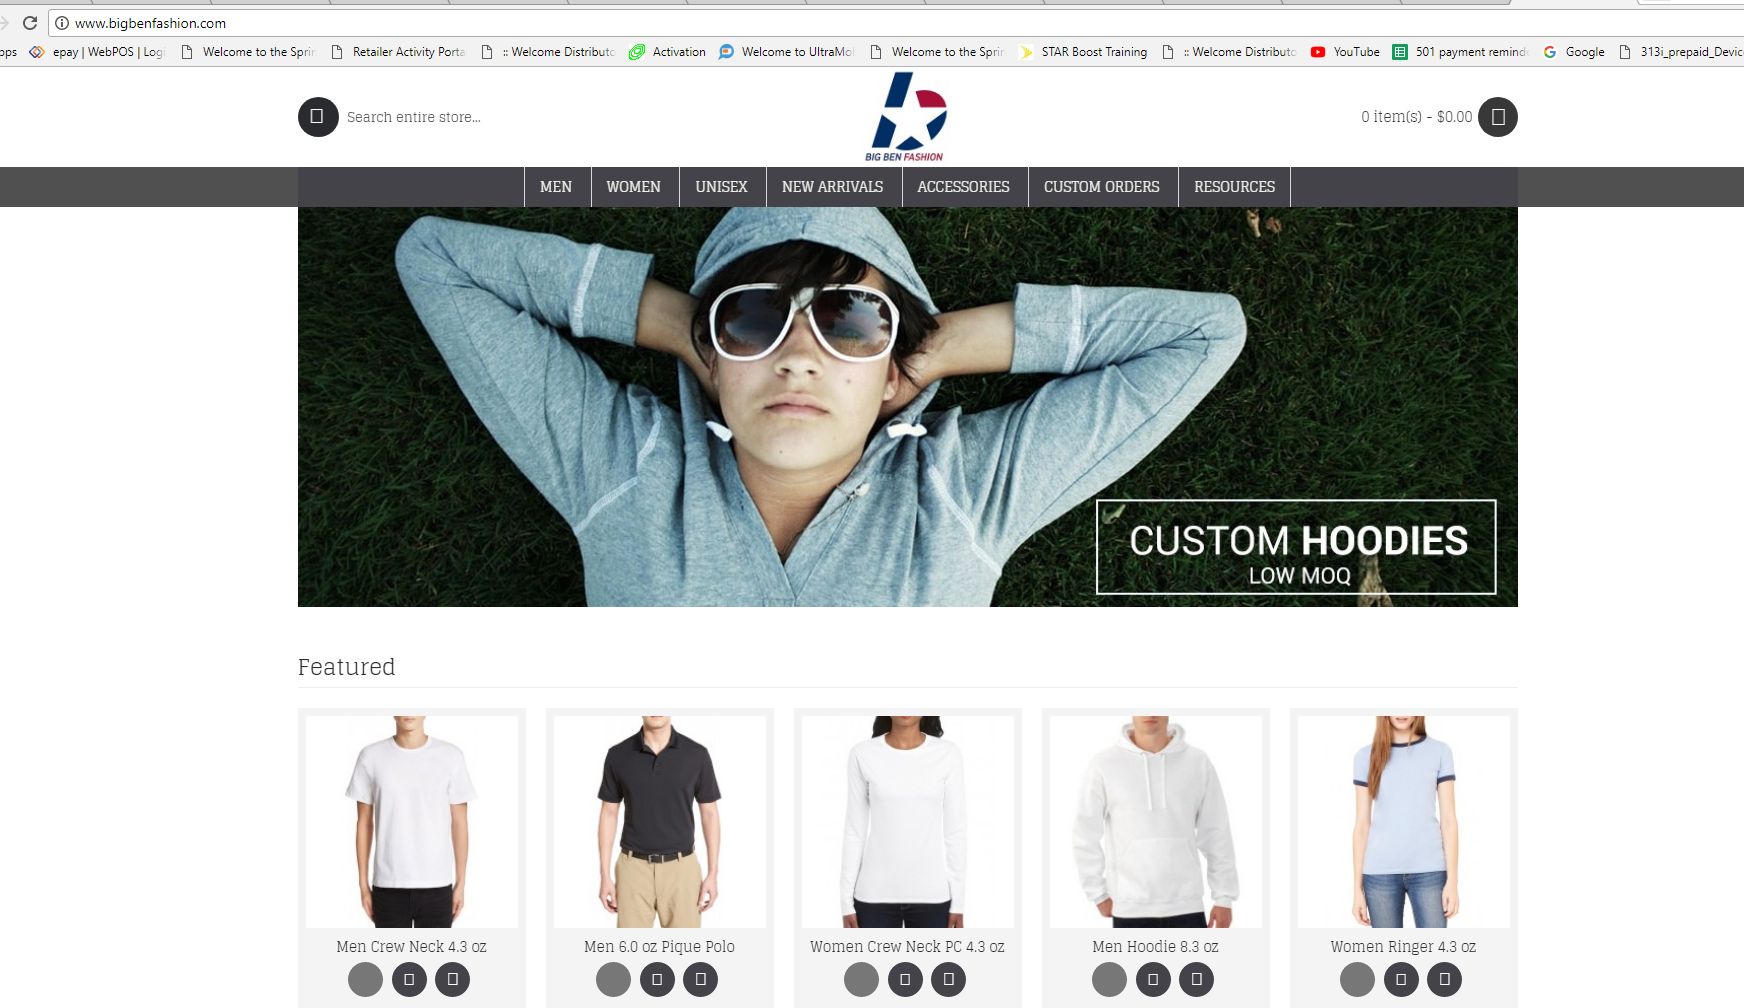Click the Custom Hoodies Low MOQ banner box
Image resolution: width=1744 pixels, height=1008 pixels.
click(1296, 547)
